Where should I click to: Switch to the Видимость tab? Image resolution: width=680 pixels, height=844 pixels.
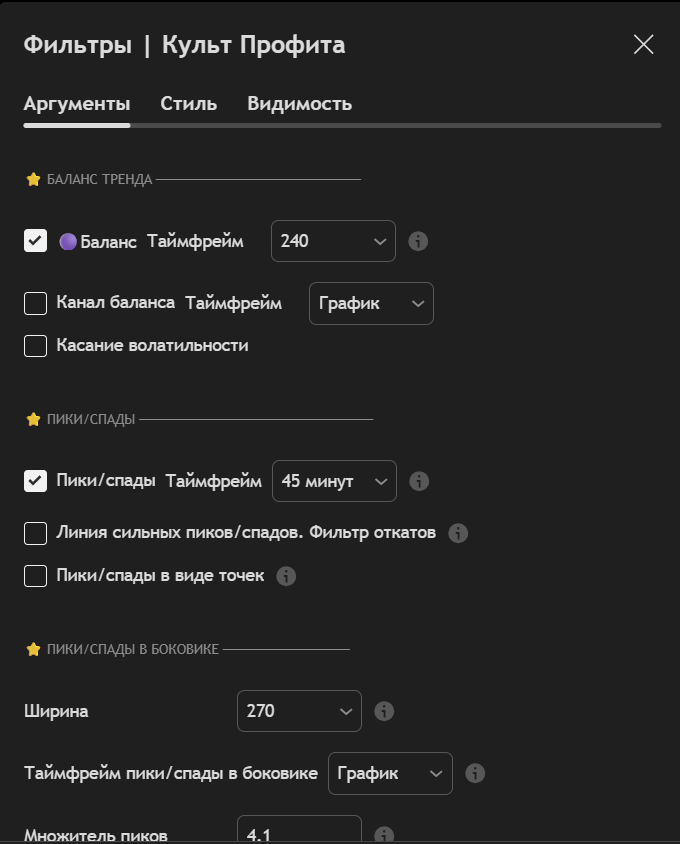(299, 103)
